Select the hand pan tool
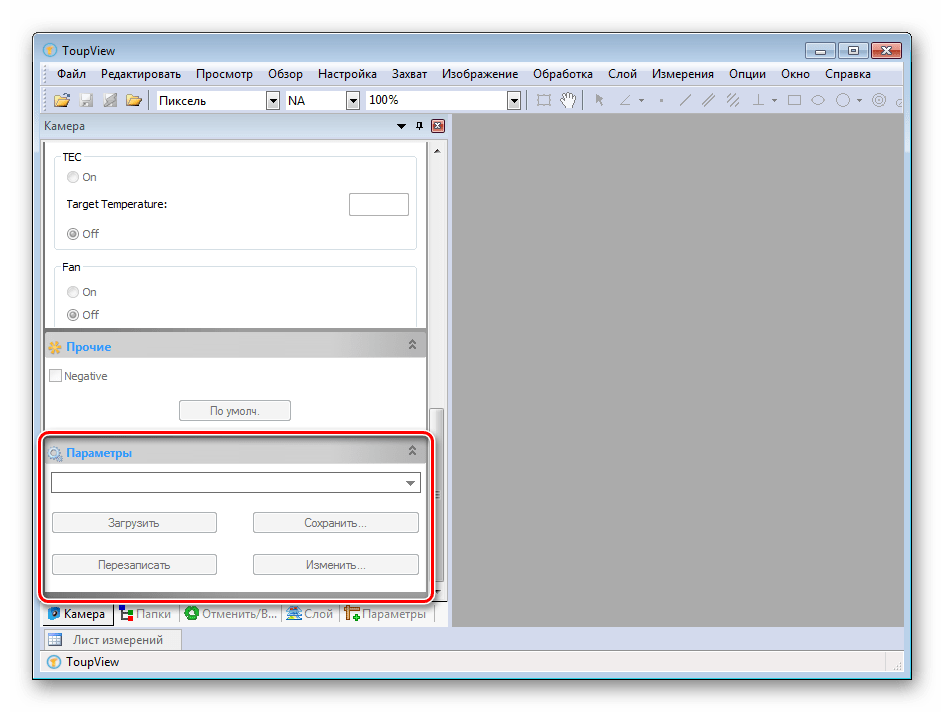Screen dimensions: 944x712 (568, 100)
